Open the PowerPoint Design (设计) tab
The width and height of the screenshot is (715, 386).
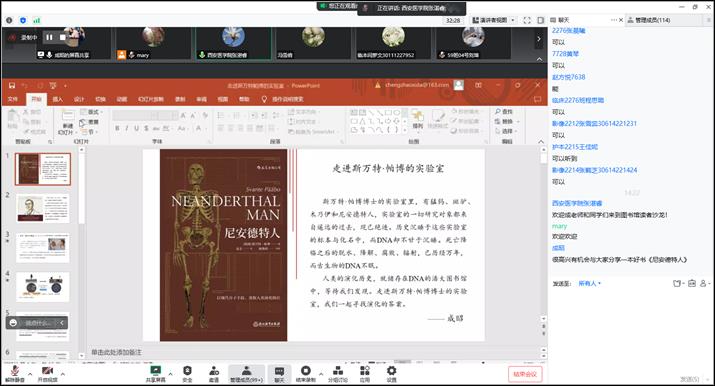(x=79, y=99)
